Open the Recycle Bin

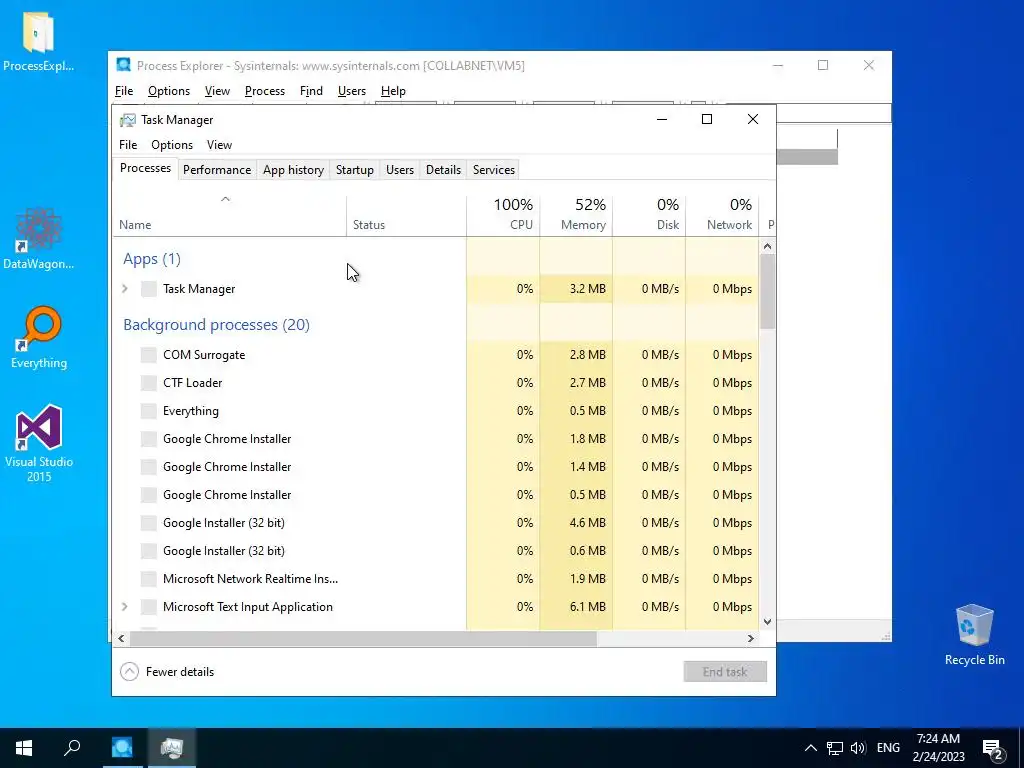coord(974,635)
